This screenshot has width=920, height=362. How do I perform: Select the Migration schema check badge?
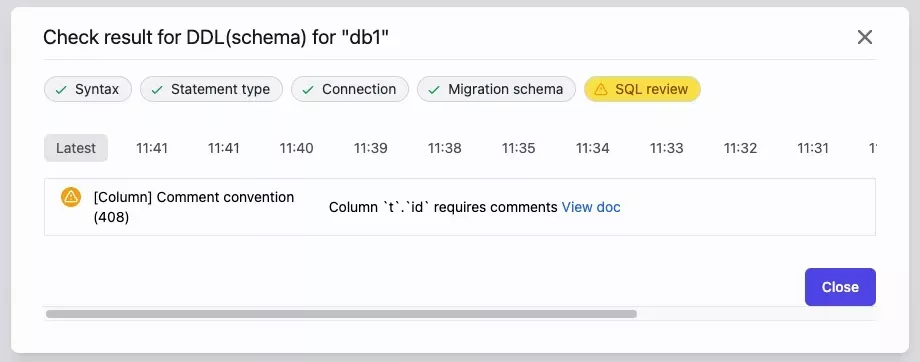click(x=496, y=89)
